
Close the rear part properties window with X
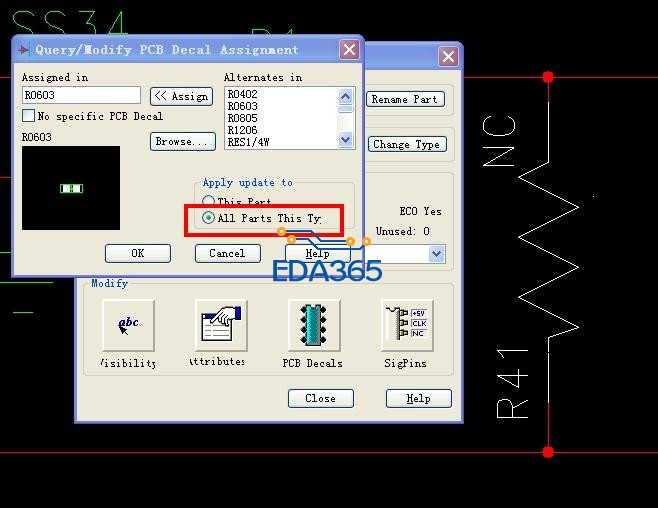449,56
